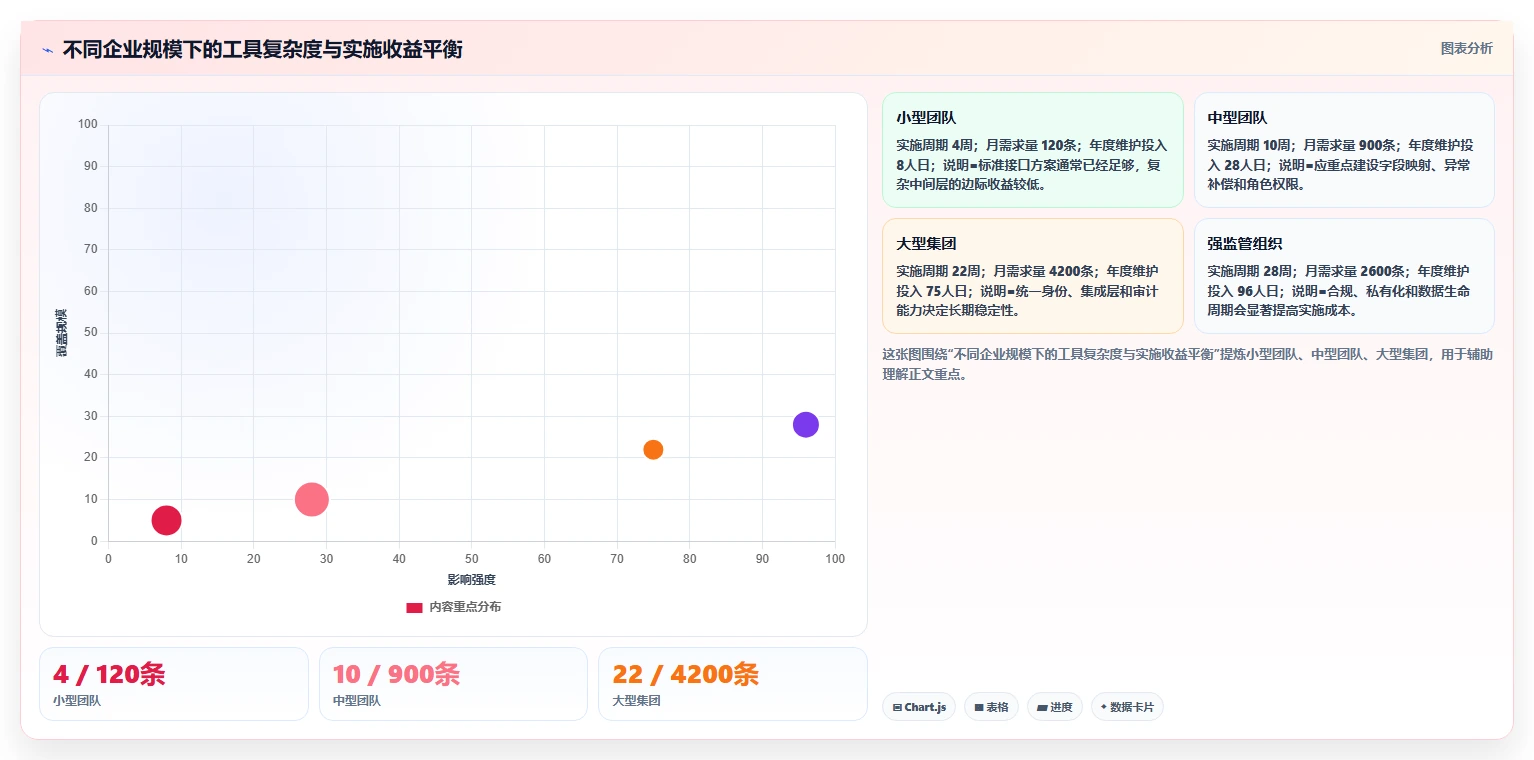Click the 覆盖规模 y-axis title
This screenshot has height=760, width=1534.
click(61, 333)
